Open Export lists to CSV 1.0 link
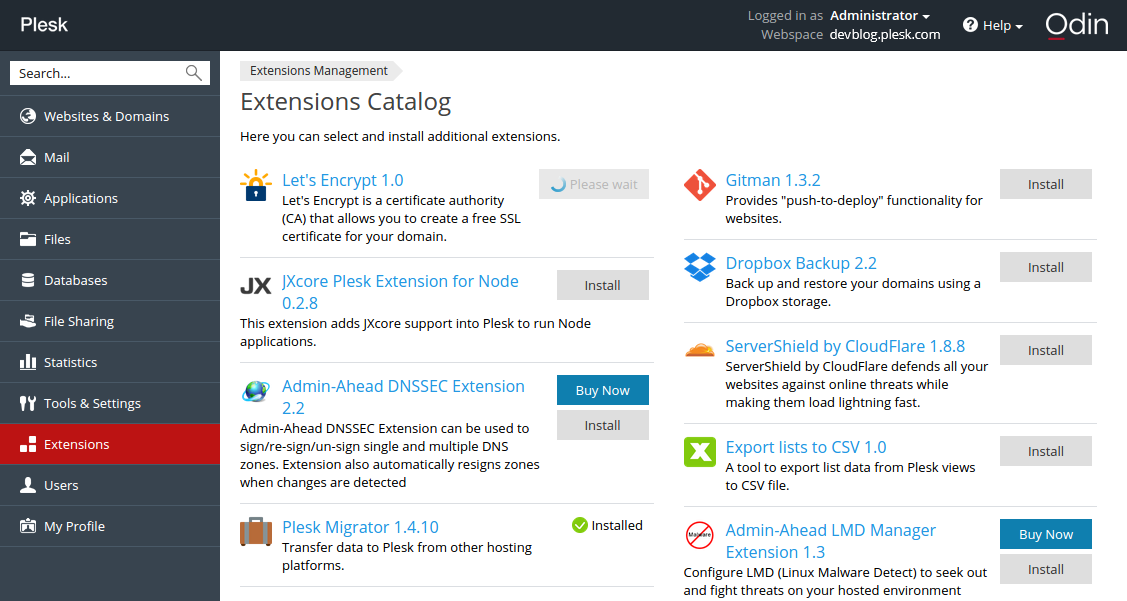1127x601 pixels. coord(806,447)
